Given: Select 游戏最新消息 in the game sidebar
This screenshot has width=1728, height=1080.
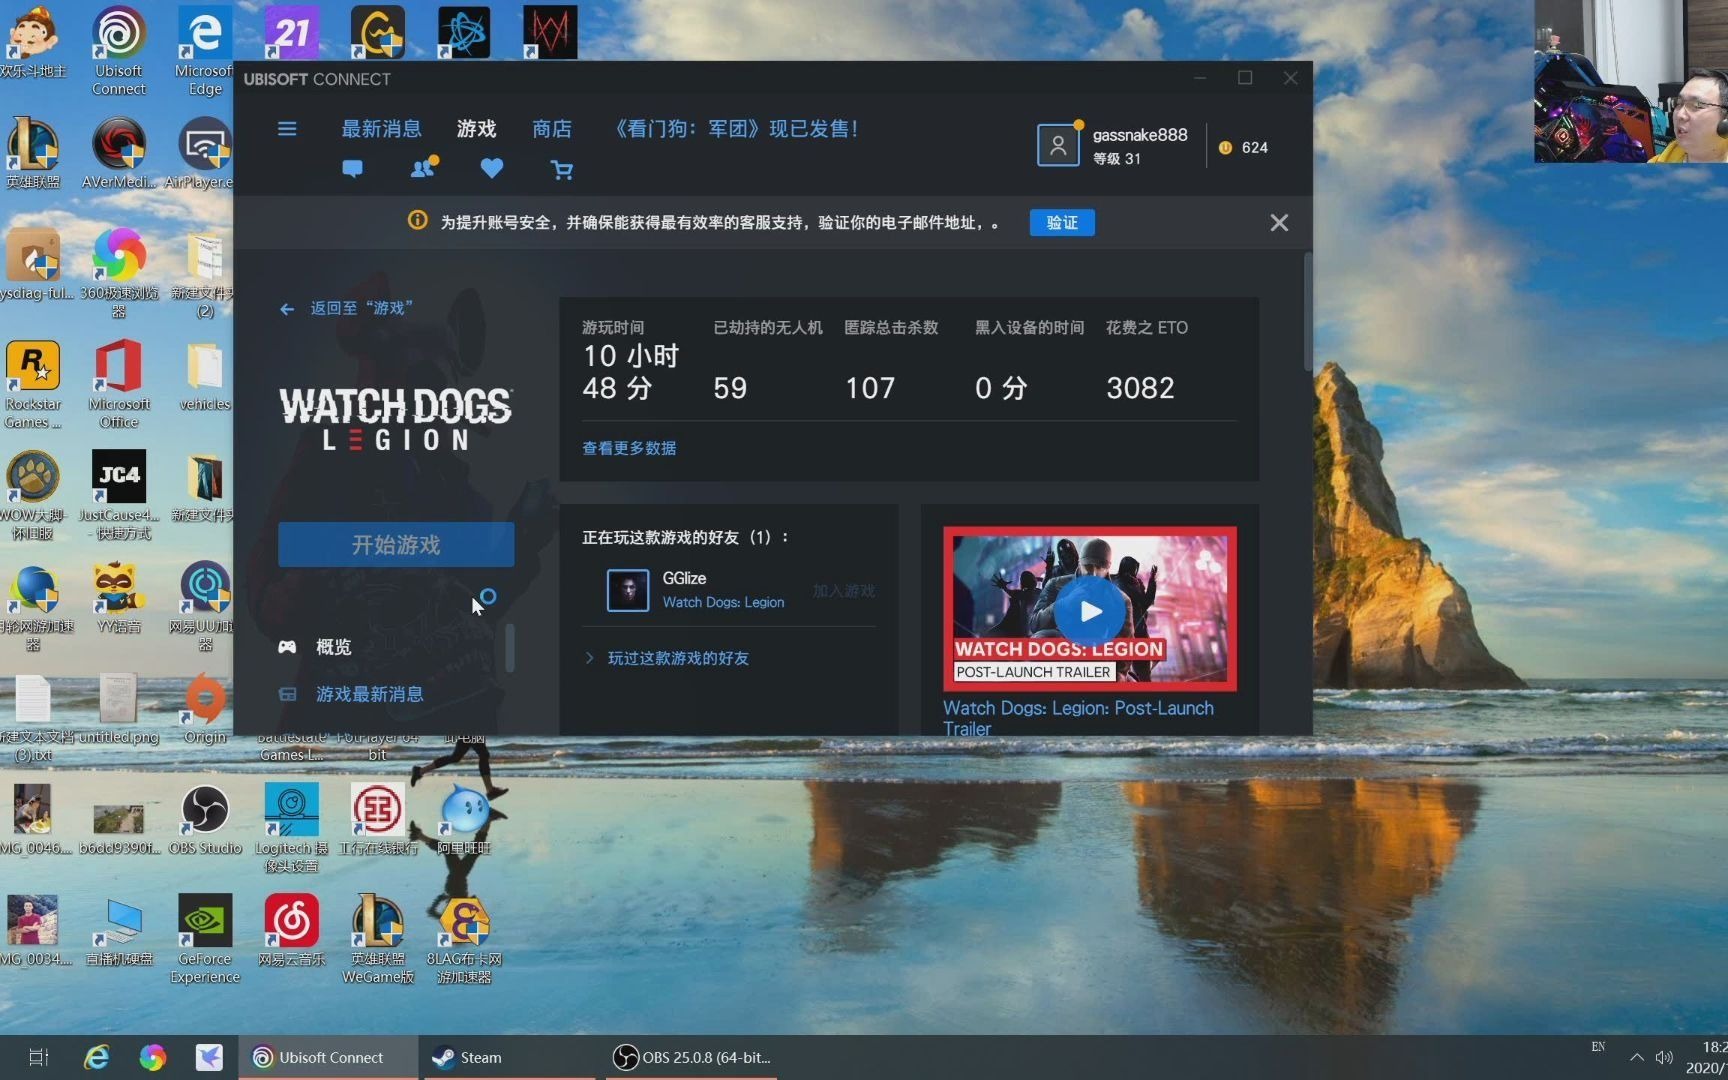Looking at the screenshot, I should (350, 694).
